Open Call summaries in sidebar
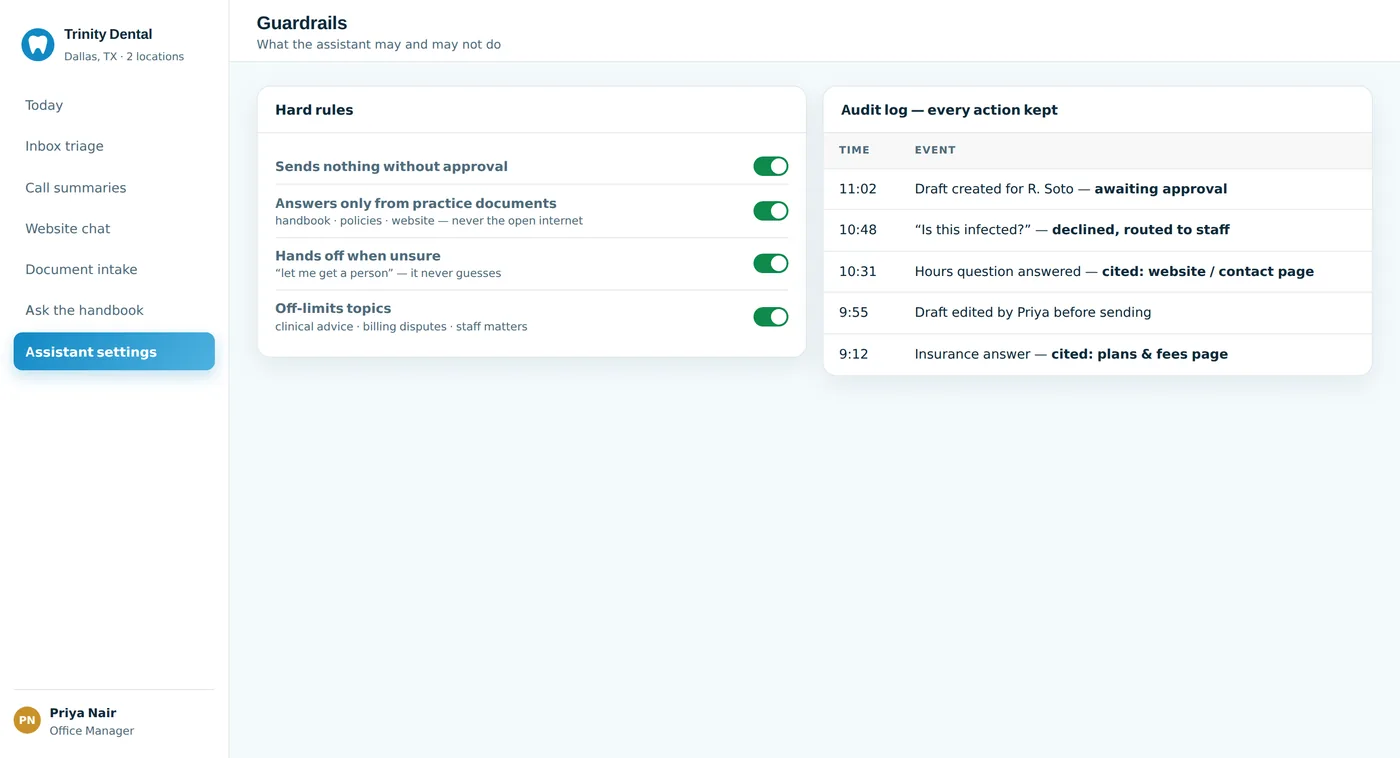1400x758 pixels. pyautogui.click(x=114, y=188)
